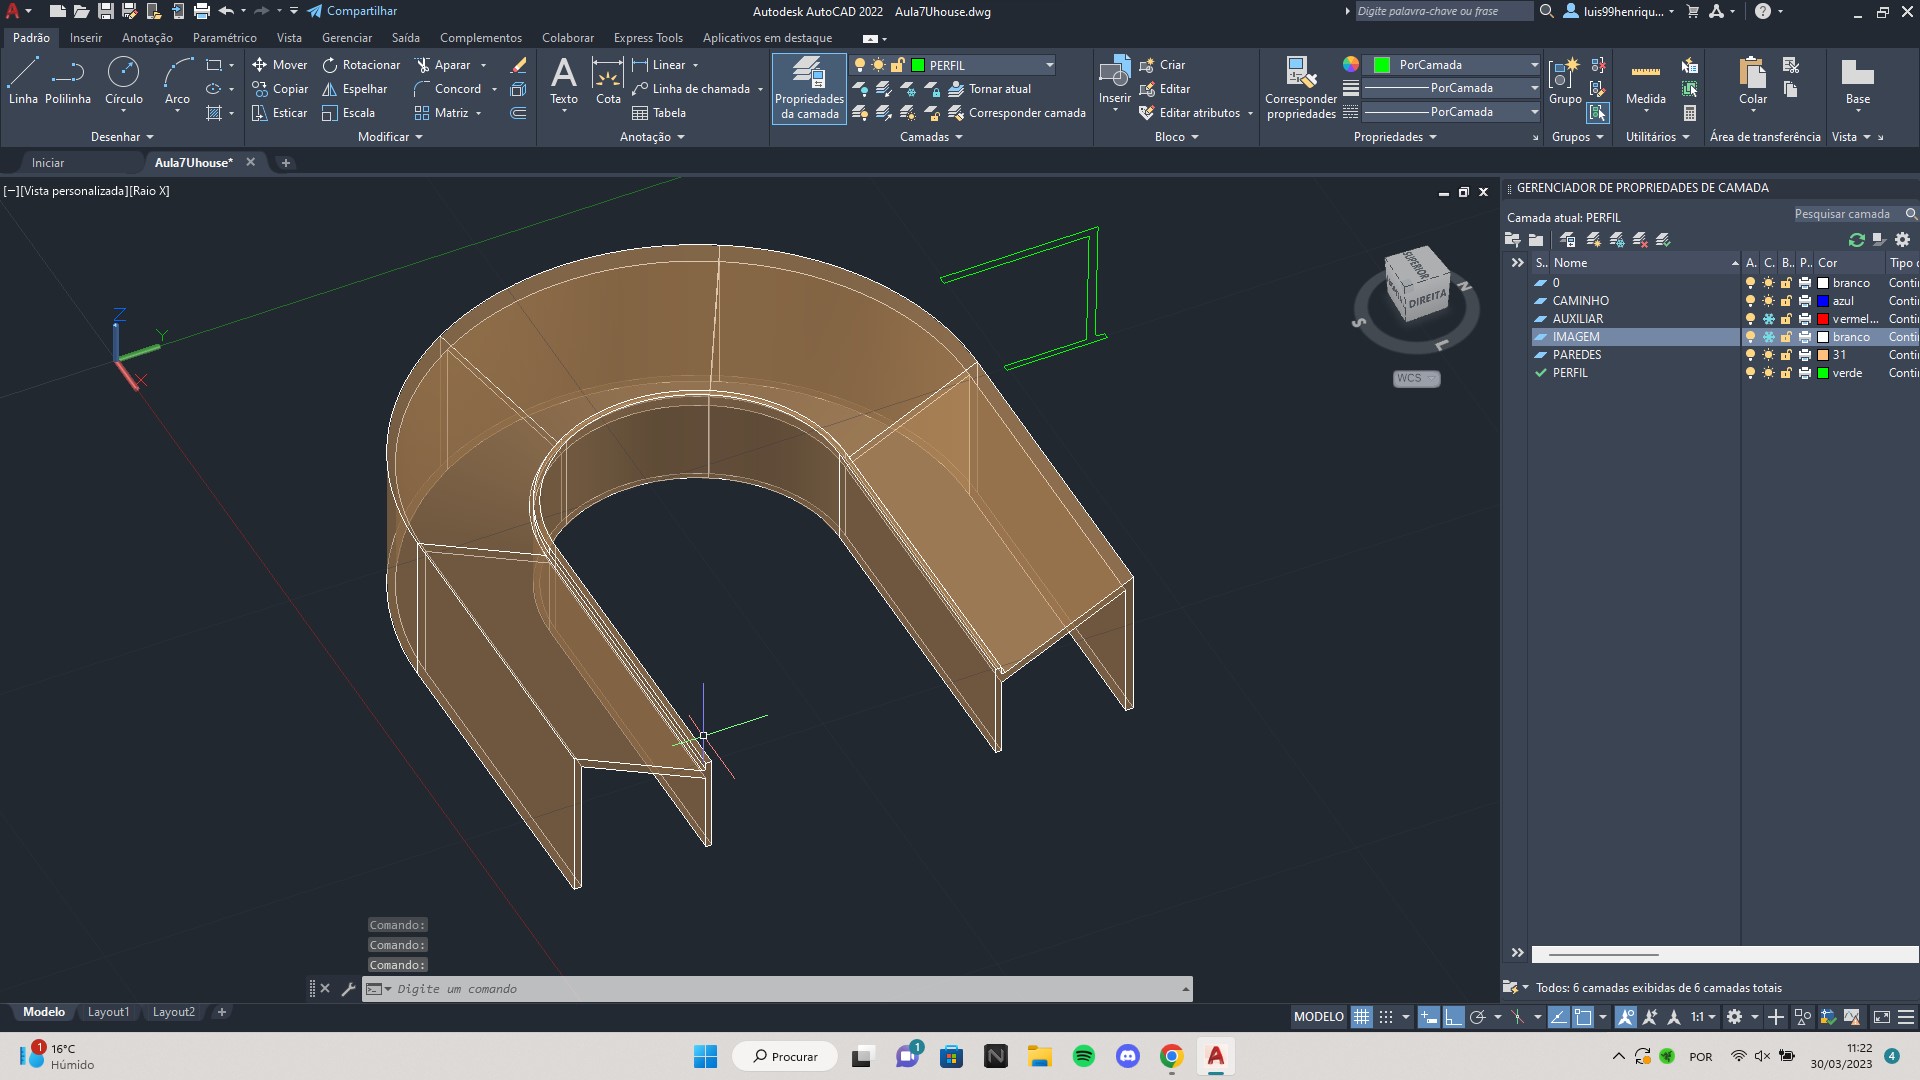Click the ViewCube DIREITA face

click(1428, 298)
